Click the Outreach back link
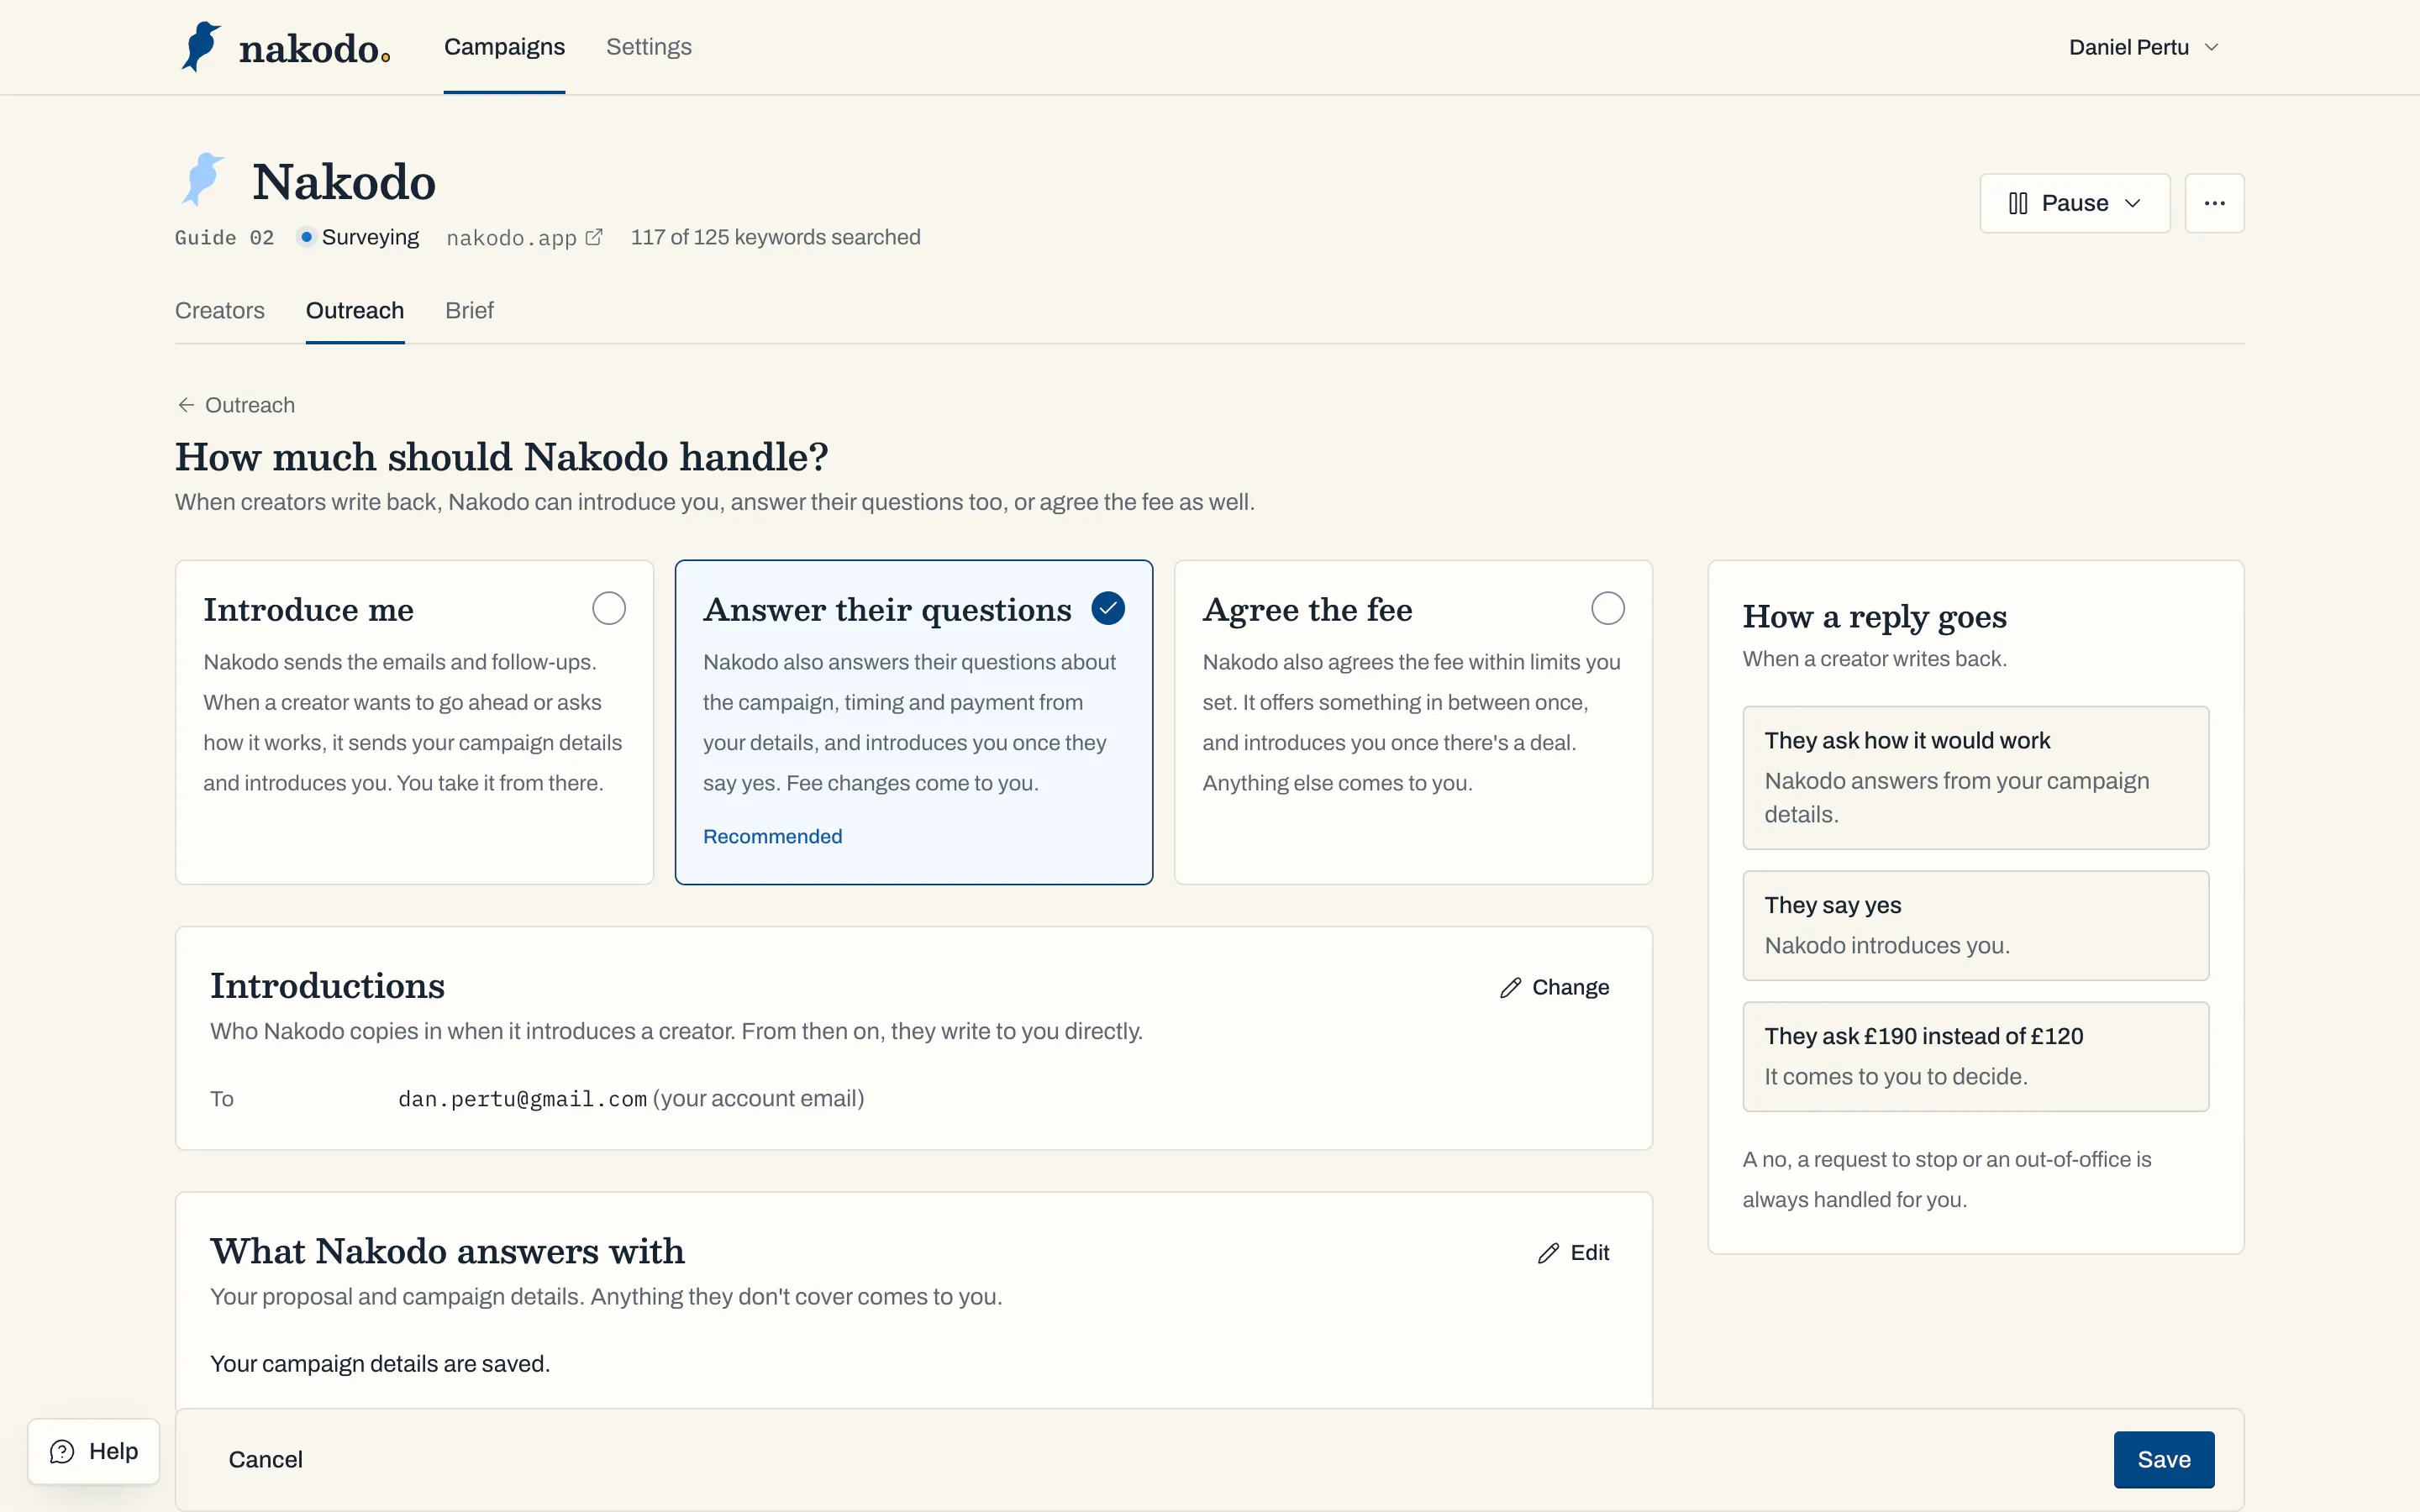Screen dimensions: 2420x1512 [x=236, y=405]
